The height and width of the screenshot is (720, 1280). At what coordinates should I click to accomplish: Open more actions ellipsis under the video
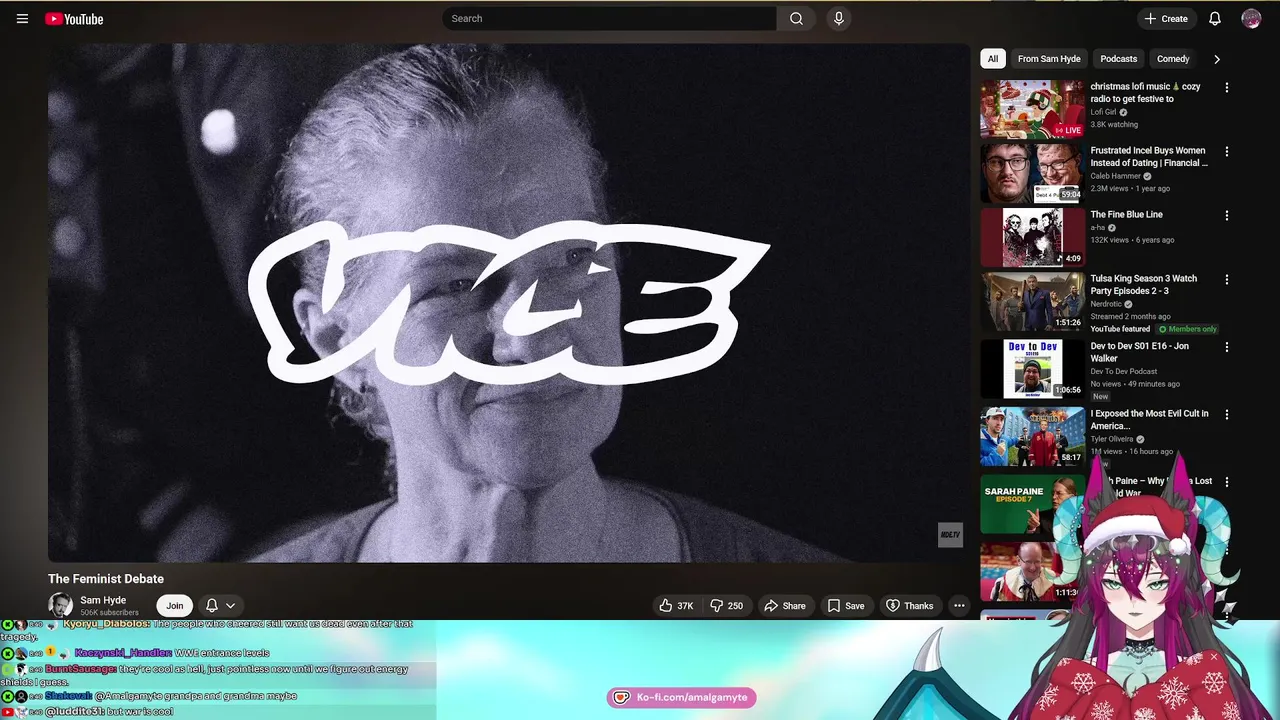click(959, 605)
